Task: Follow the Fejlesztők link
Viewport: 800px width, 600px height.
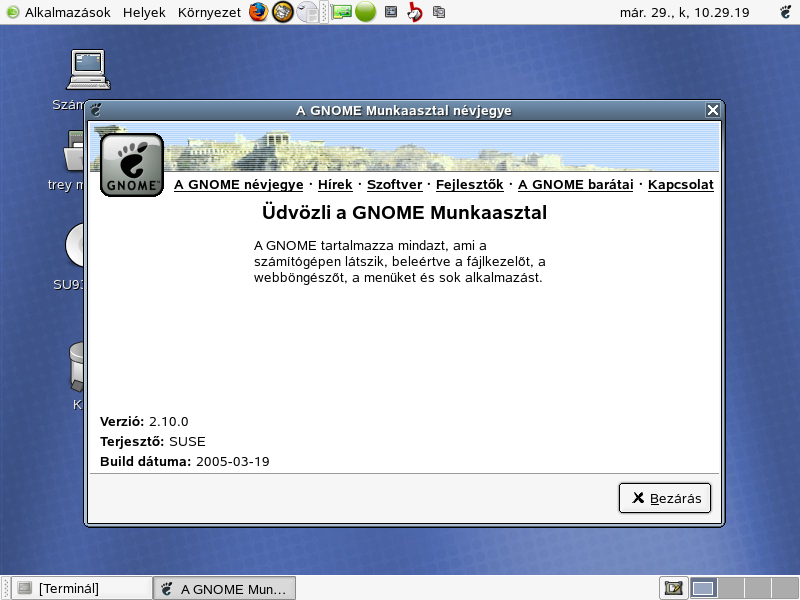Action: [x=469, y=185]
